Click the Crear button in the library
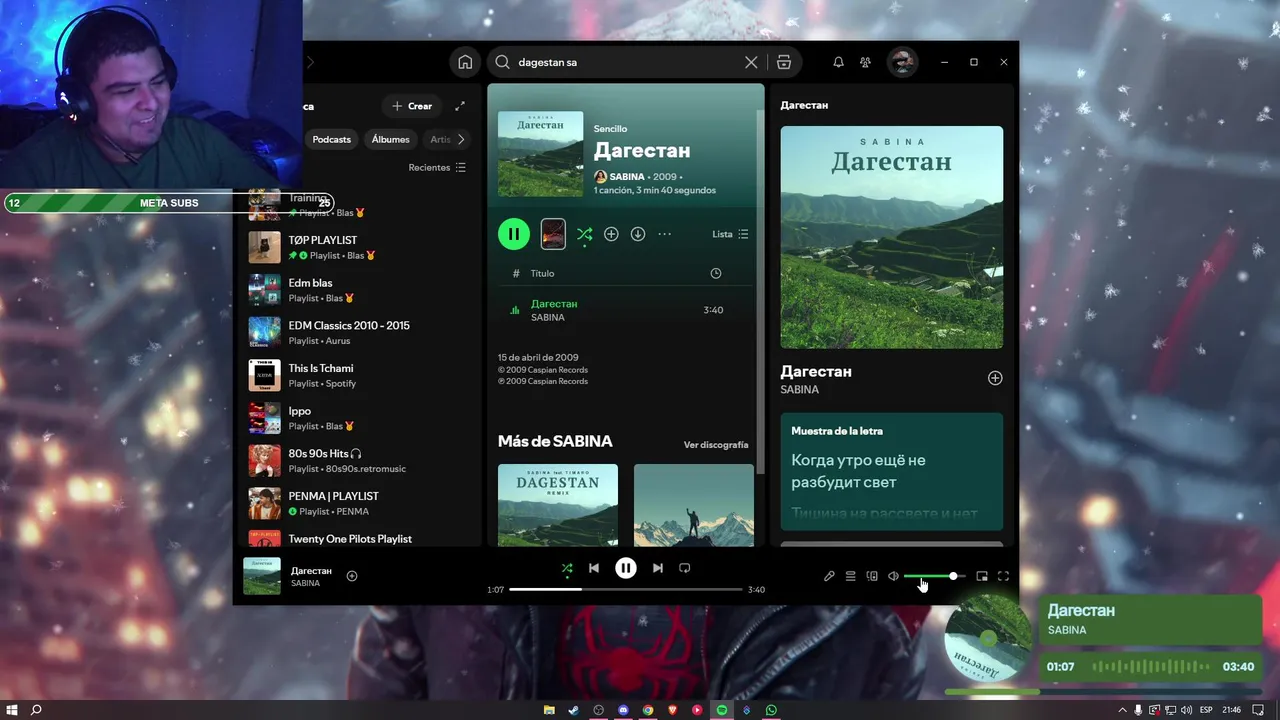 click(412, 106)
